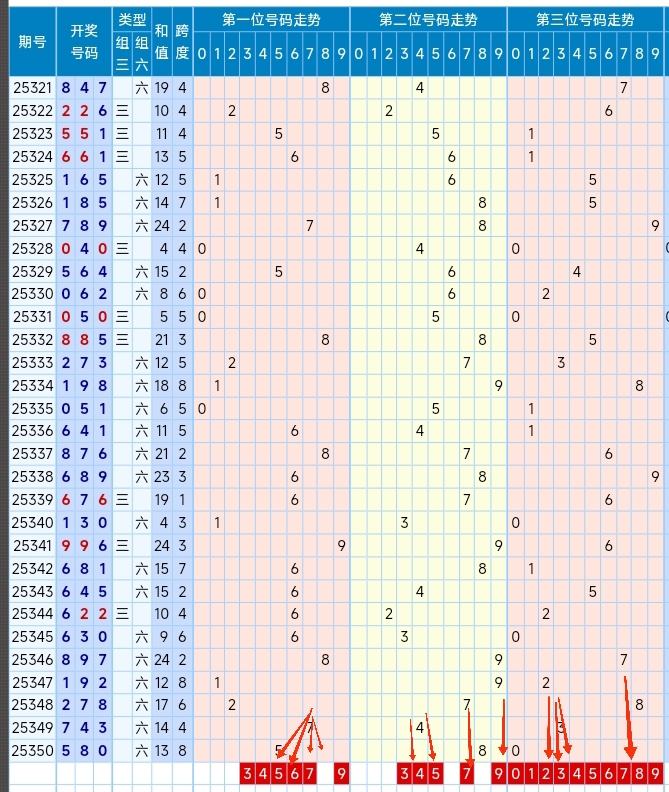
Task: Click sum value 23 in row 25338
Action: (x=162, y=477)
